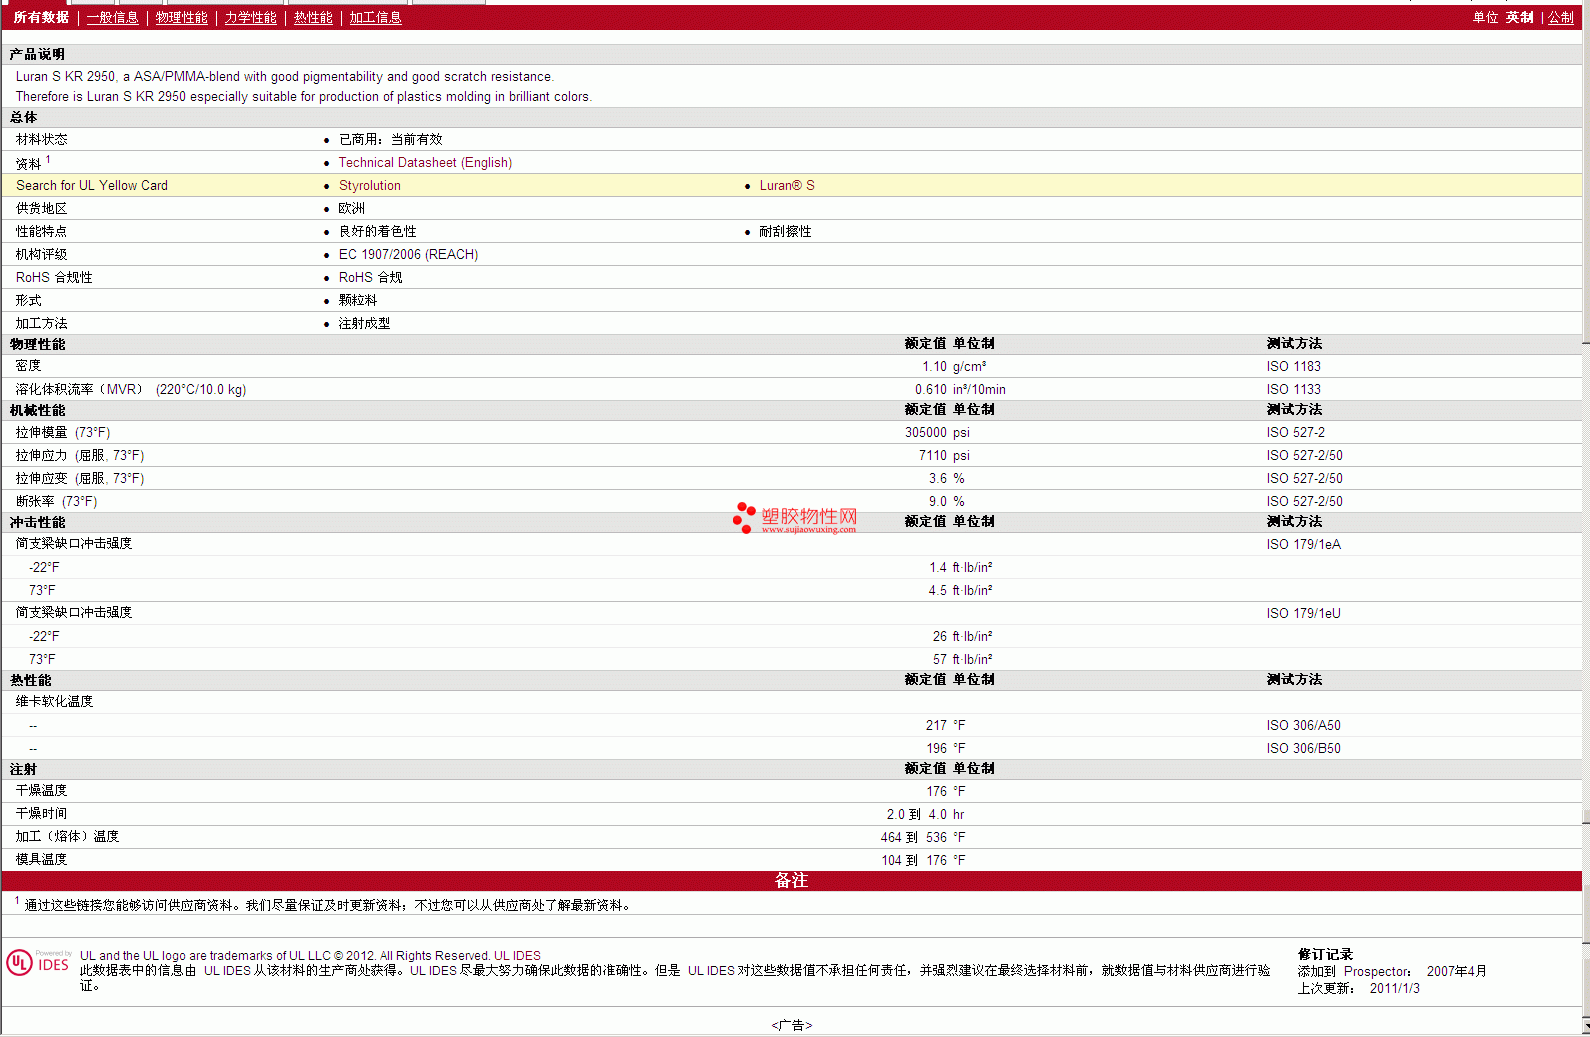Viewport: 1590px width, 1037px height.
Task: Click the 冲击性能 section header
Action: [37, 522]
